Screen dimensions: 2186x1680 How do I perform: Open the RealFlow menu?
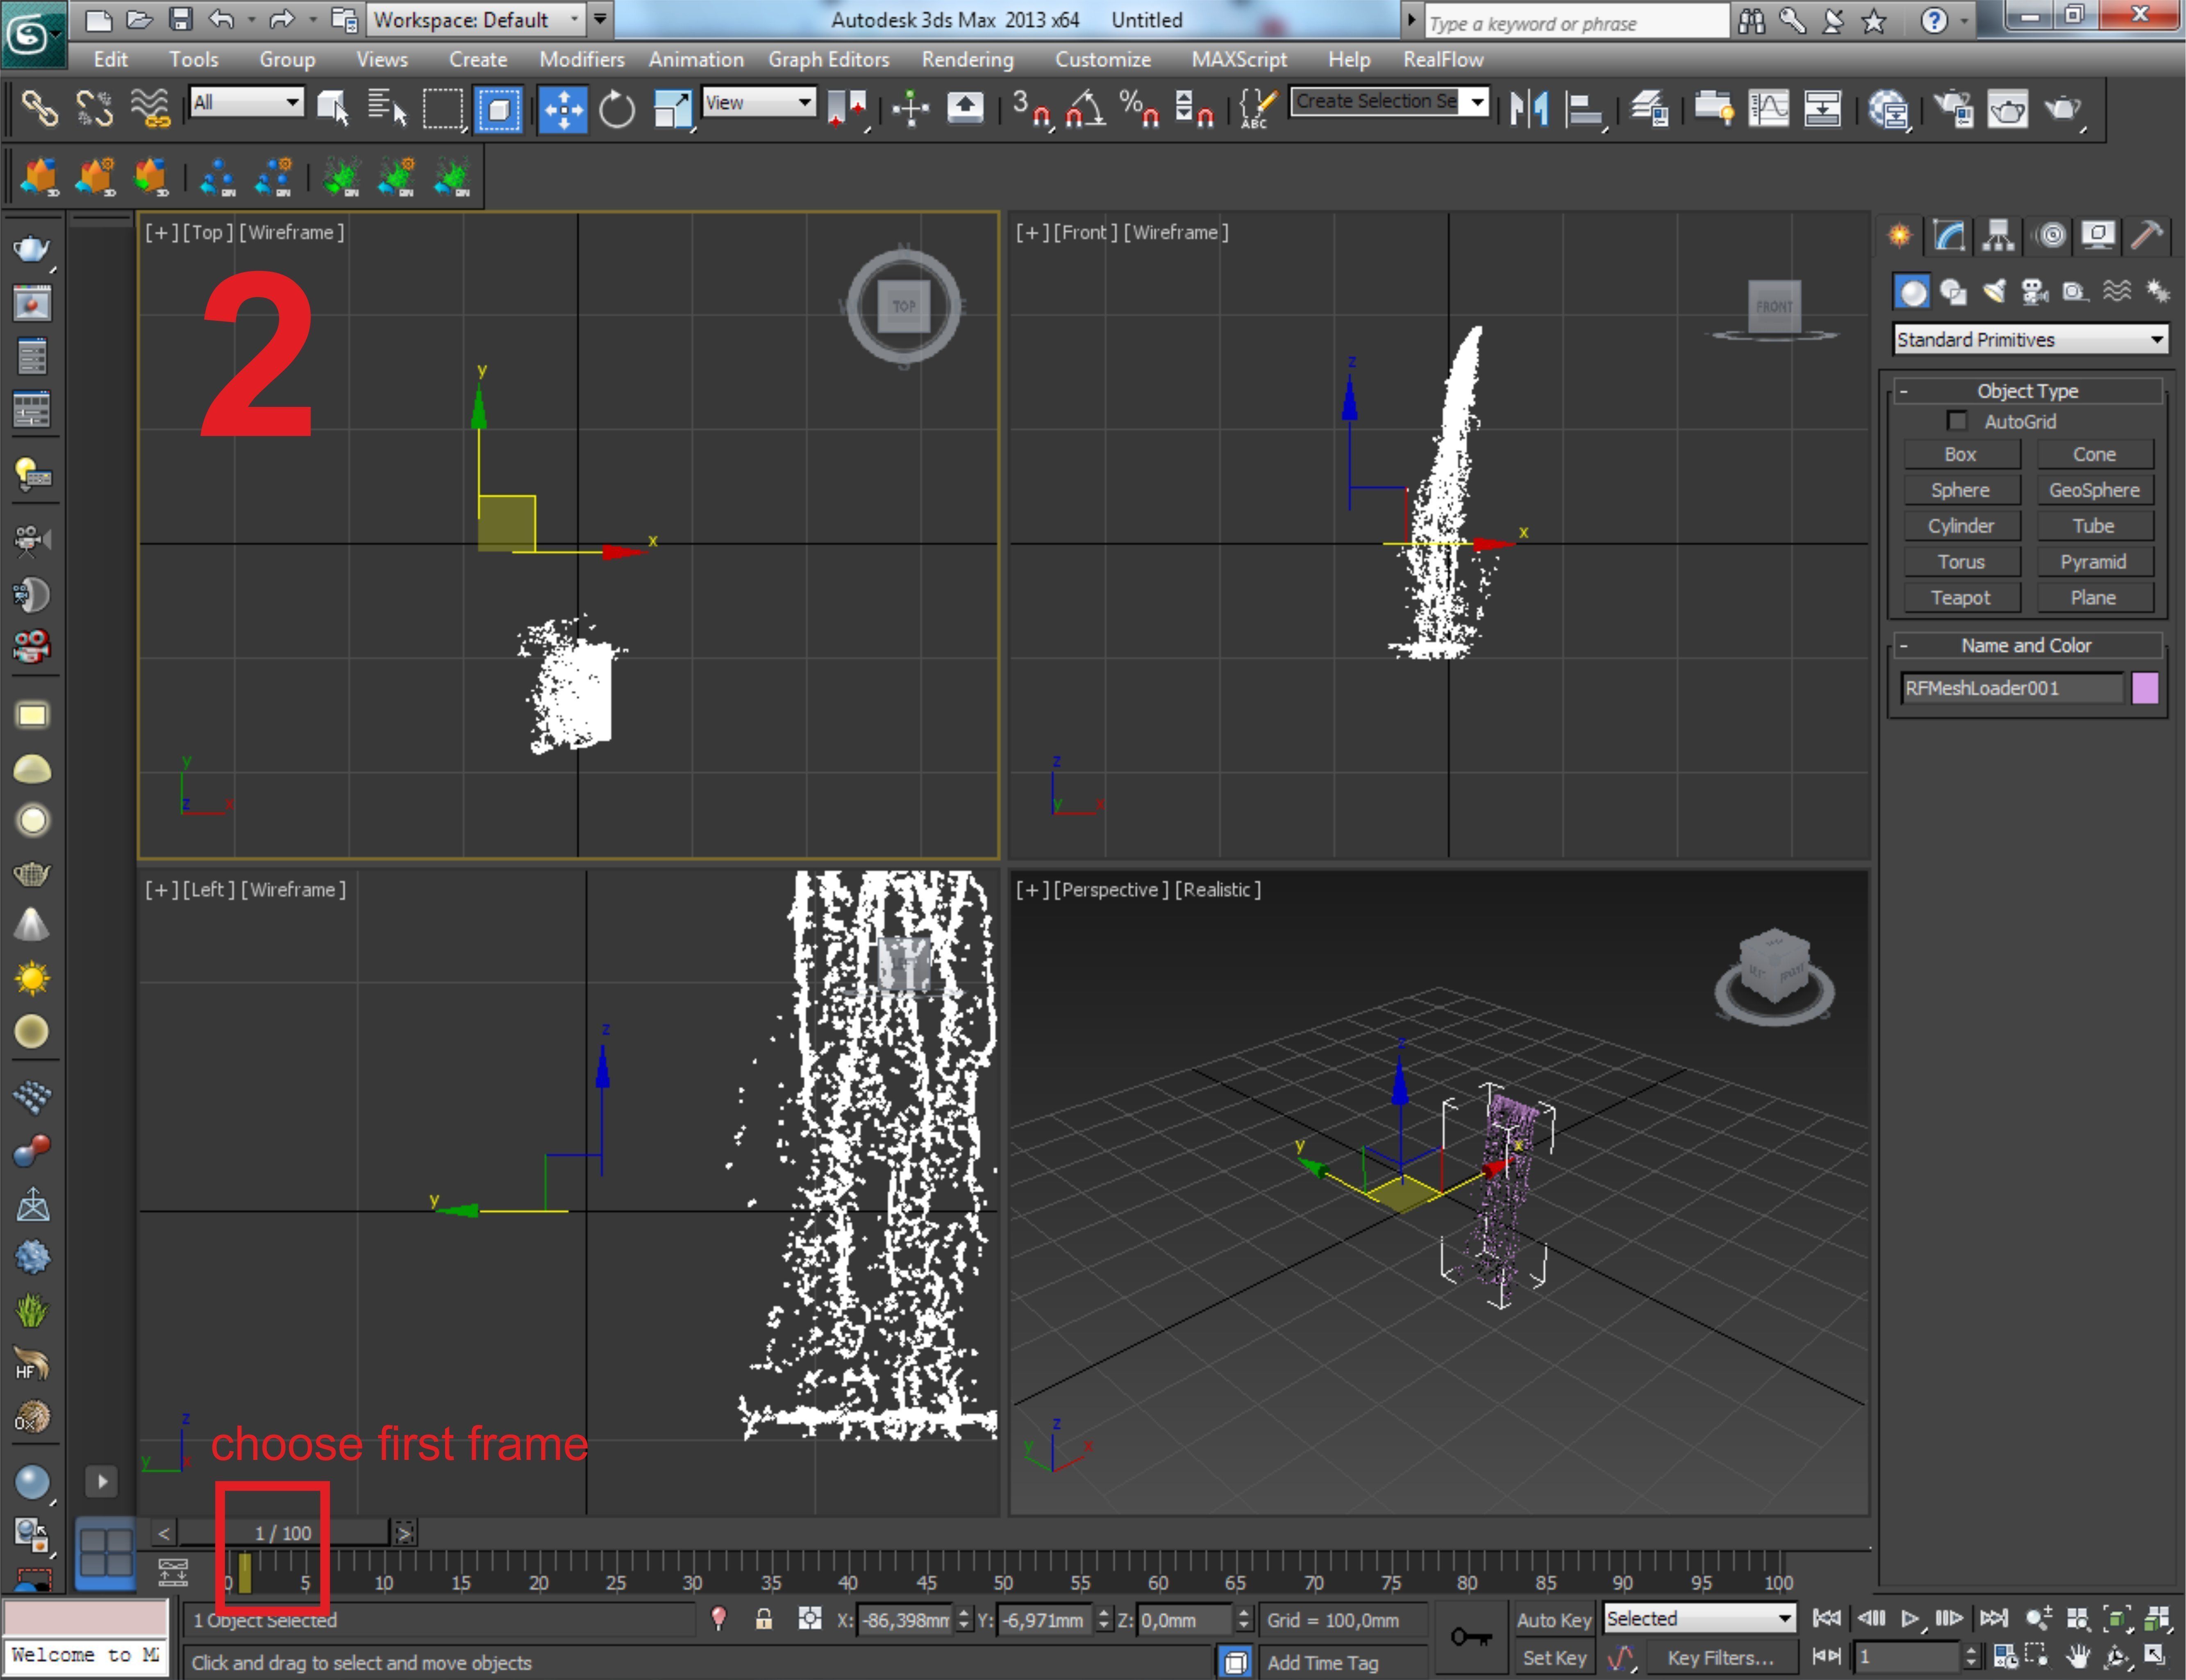pyautogui.click(x=1443, y=59)
